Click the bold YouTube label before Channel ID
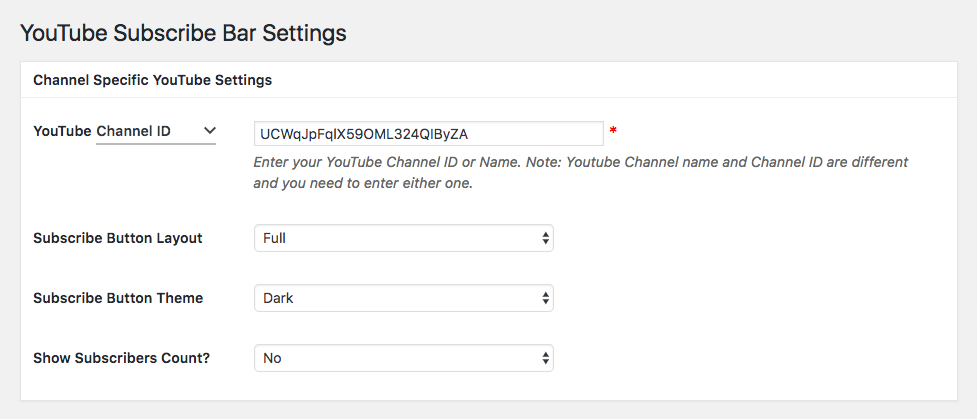This screenshot has height=419, width=977. 62,132
